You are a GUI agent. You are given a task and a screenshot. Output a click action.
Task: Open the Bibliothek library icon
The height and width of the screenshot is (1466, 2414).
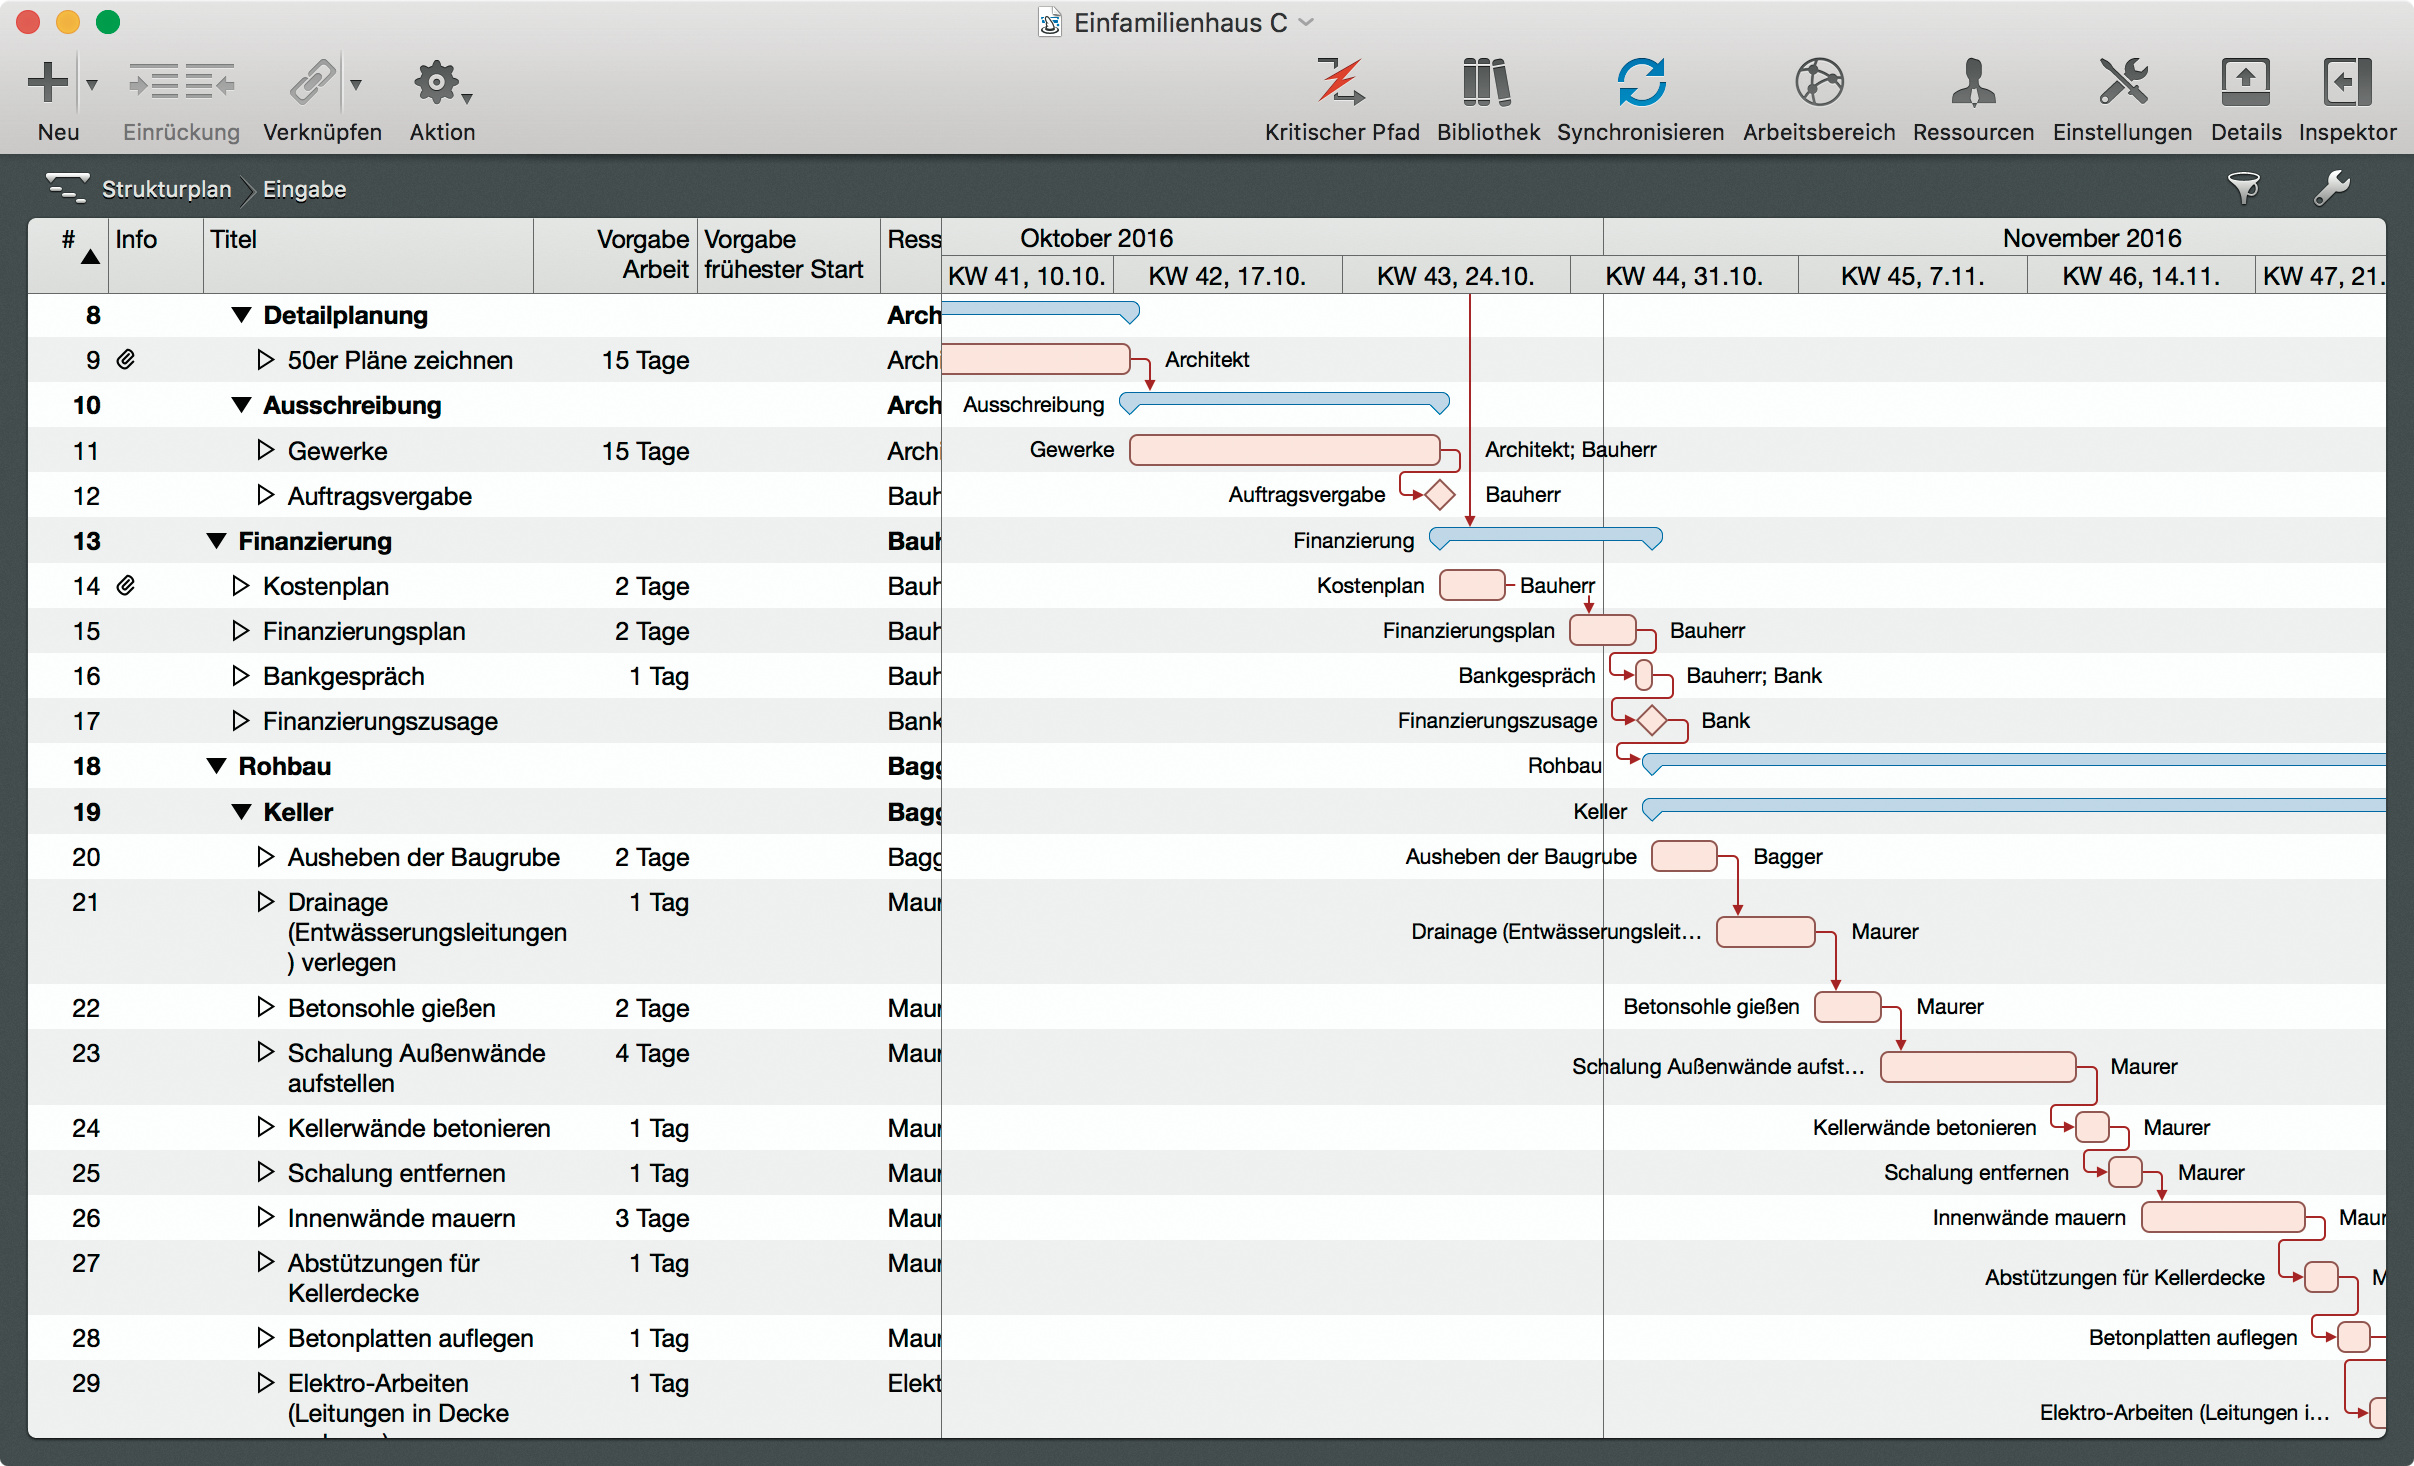point(1487,83)
